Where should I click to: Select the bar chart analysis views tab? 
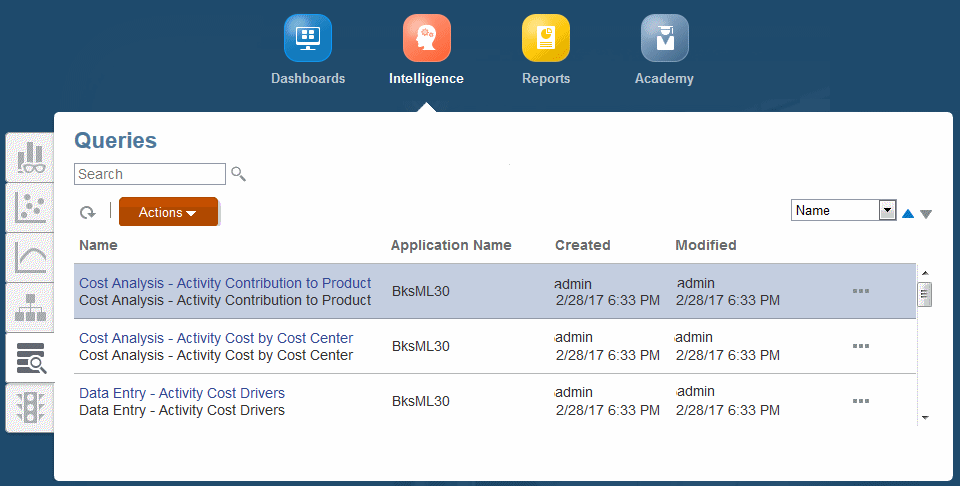tap(30, 157)
